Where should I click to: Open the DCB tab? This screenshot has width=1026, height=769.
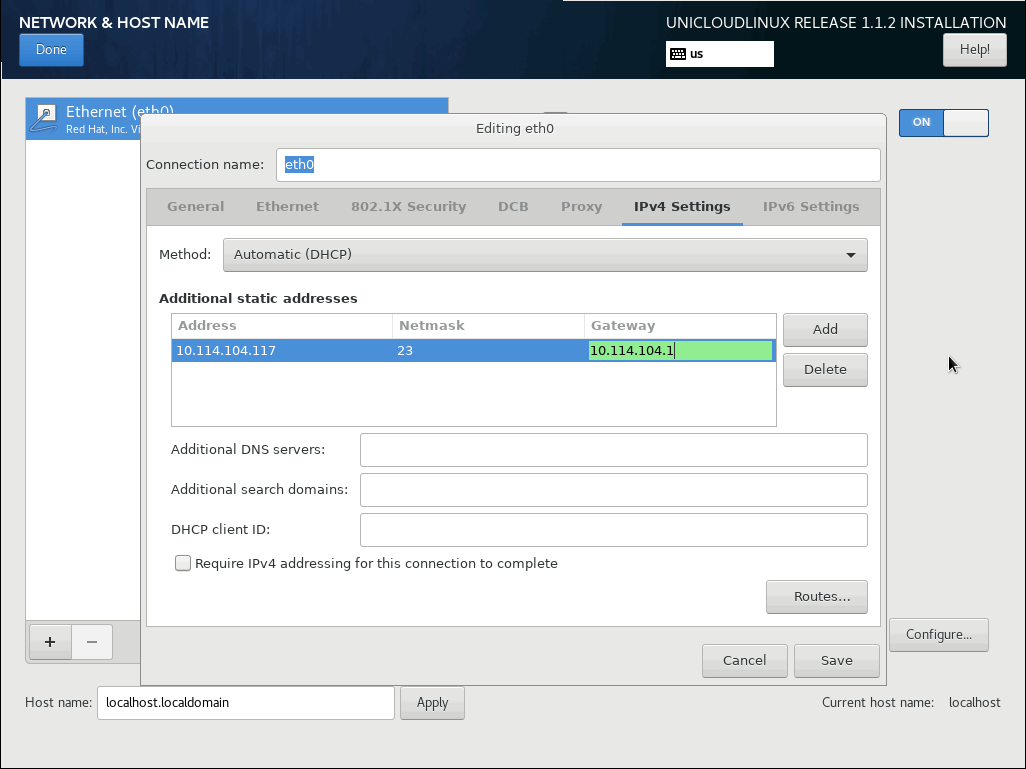click(x=513, y=207)
